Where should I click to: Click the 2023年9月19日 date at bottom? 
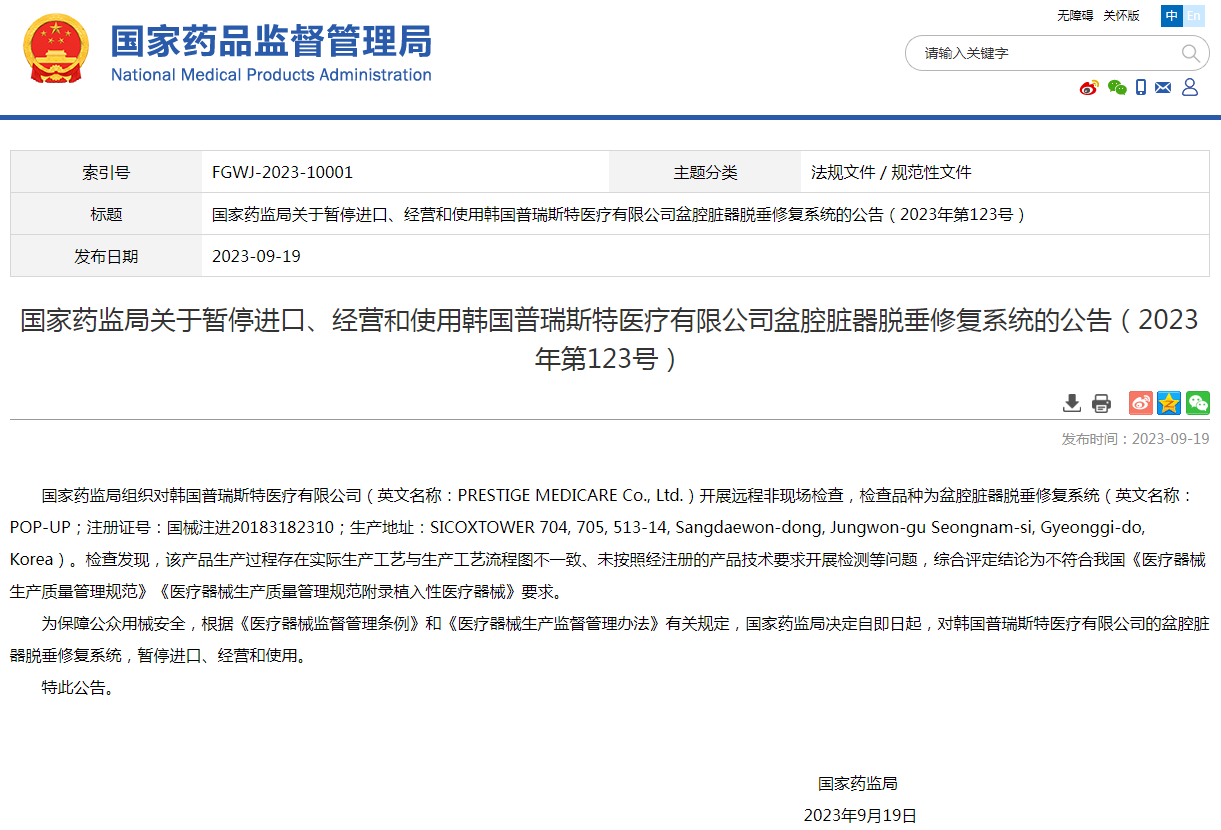tap(860, 815)
